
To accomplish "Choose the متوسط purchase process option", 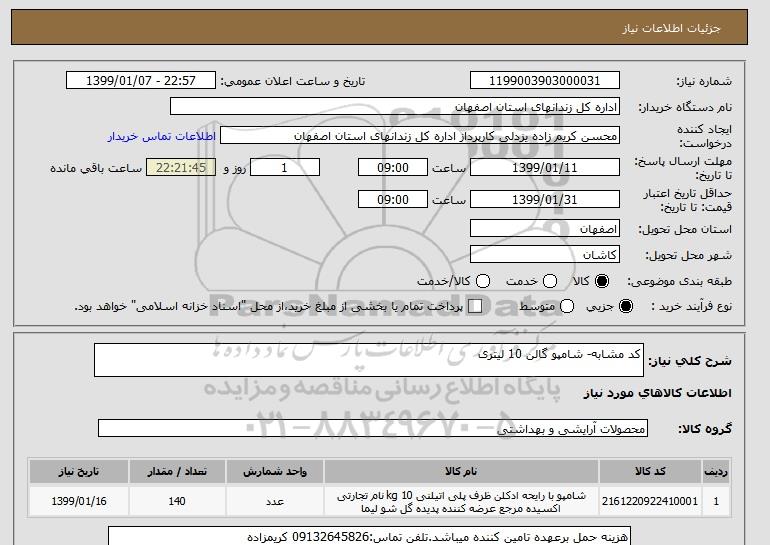I will 567,306.
